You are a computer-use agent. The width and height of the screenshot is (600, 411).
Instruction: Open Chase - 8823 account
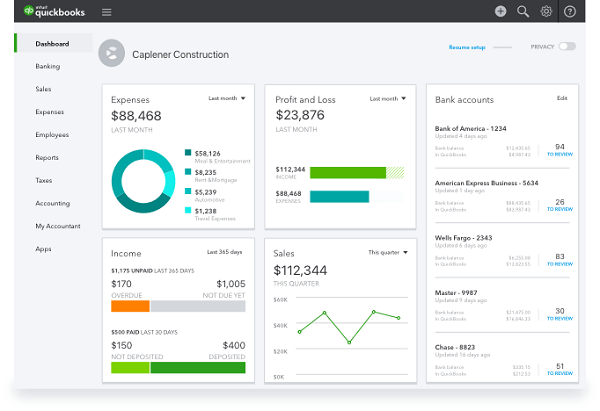455,347
